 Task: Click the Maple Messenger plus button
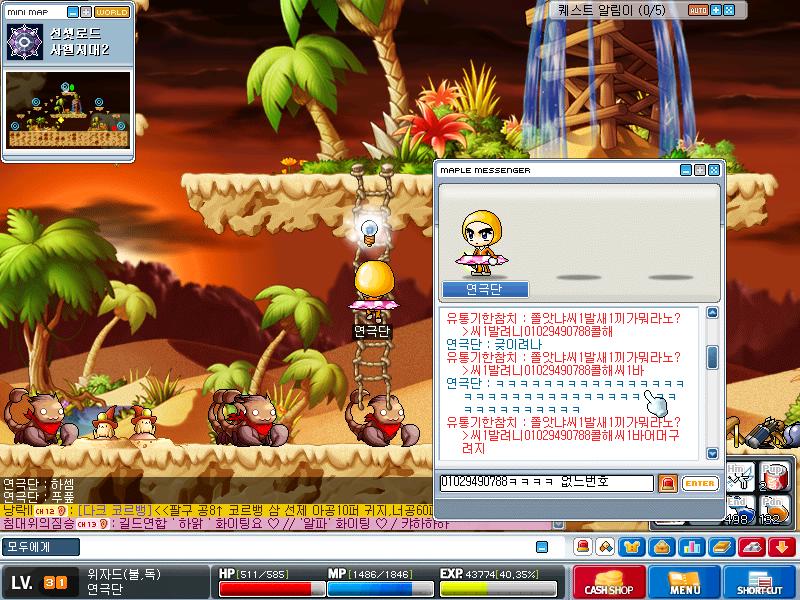click(700, 170)
